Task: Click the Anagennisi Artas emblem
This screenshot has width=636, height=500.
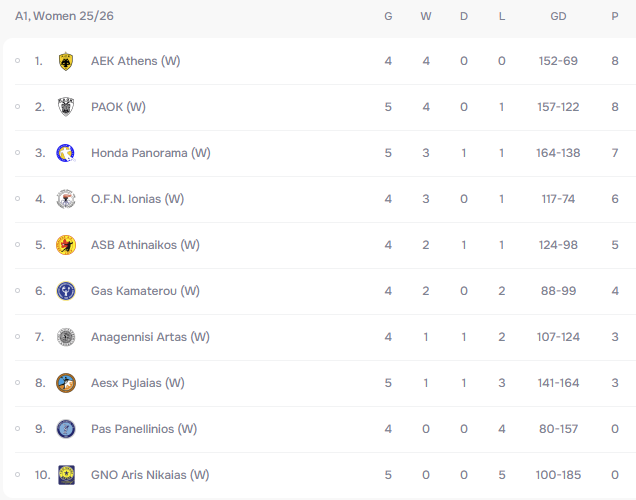Action: tap(66, 337)
